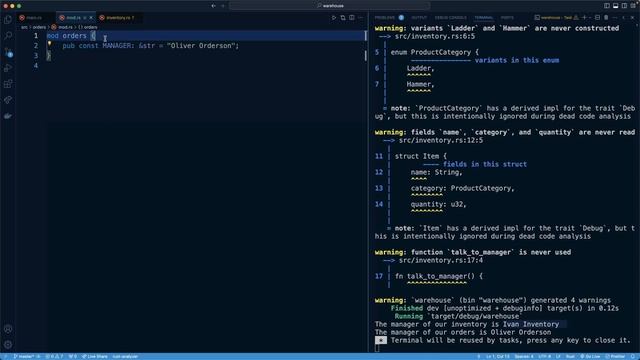640x360 pixels.
Task: Click the lightbulb code action on line 2
Action: (49, 44)
